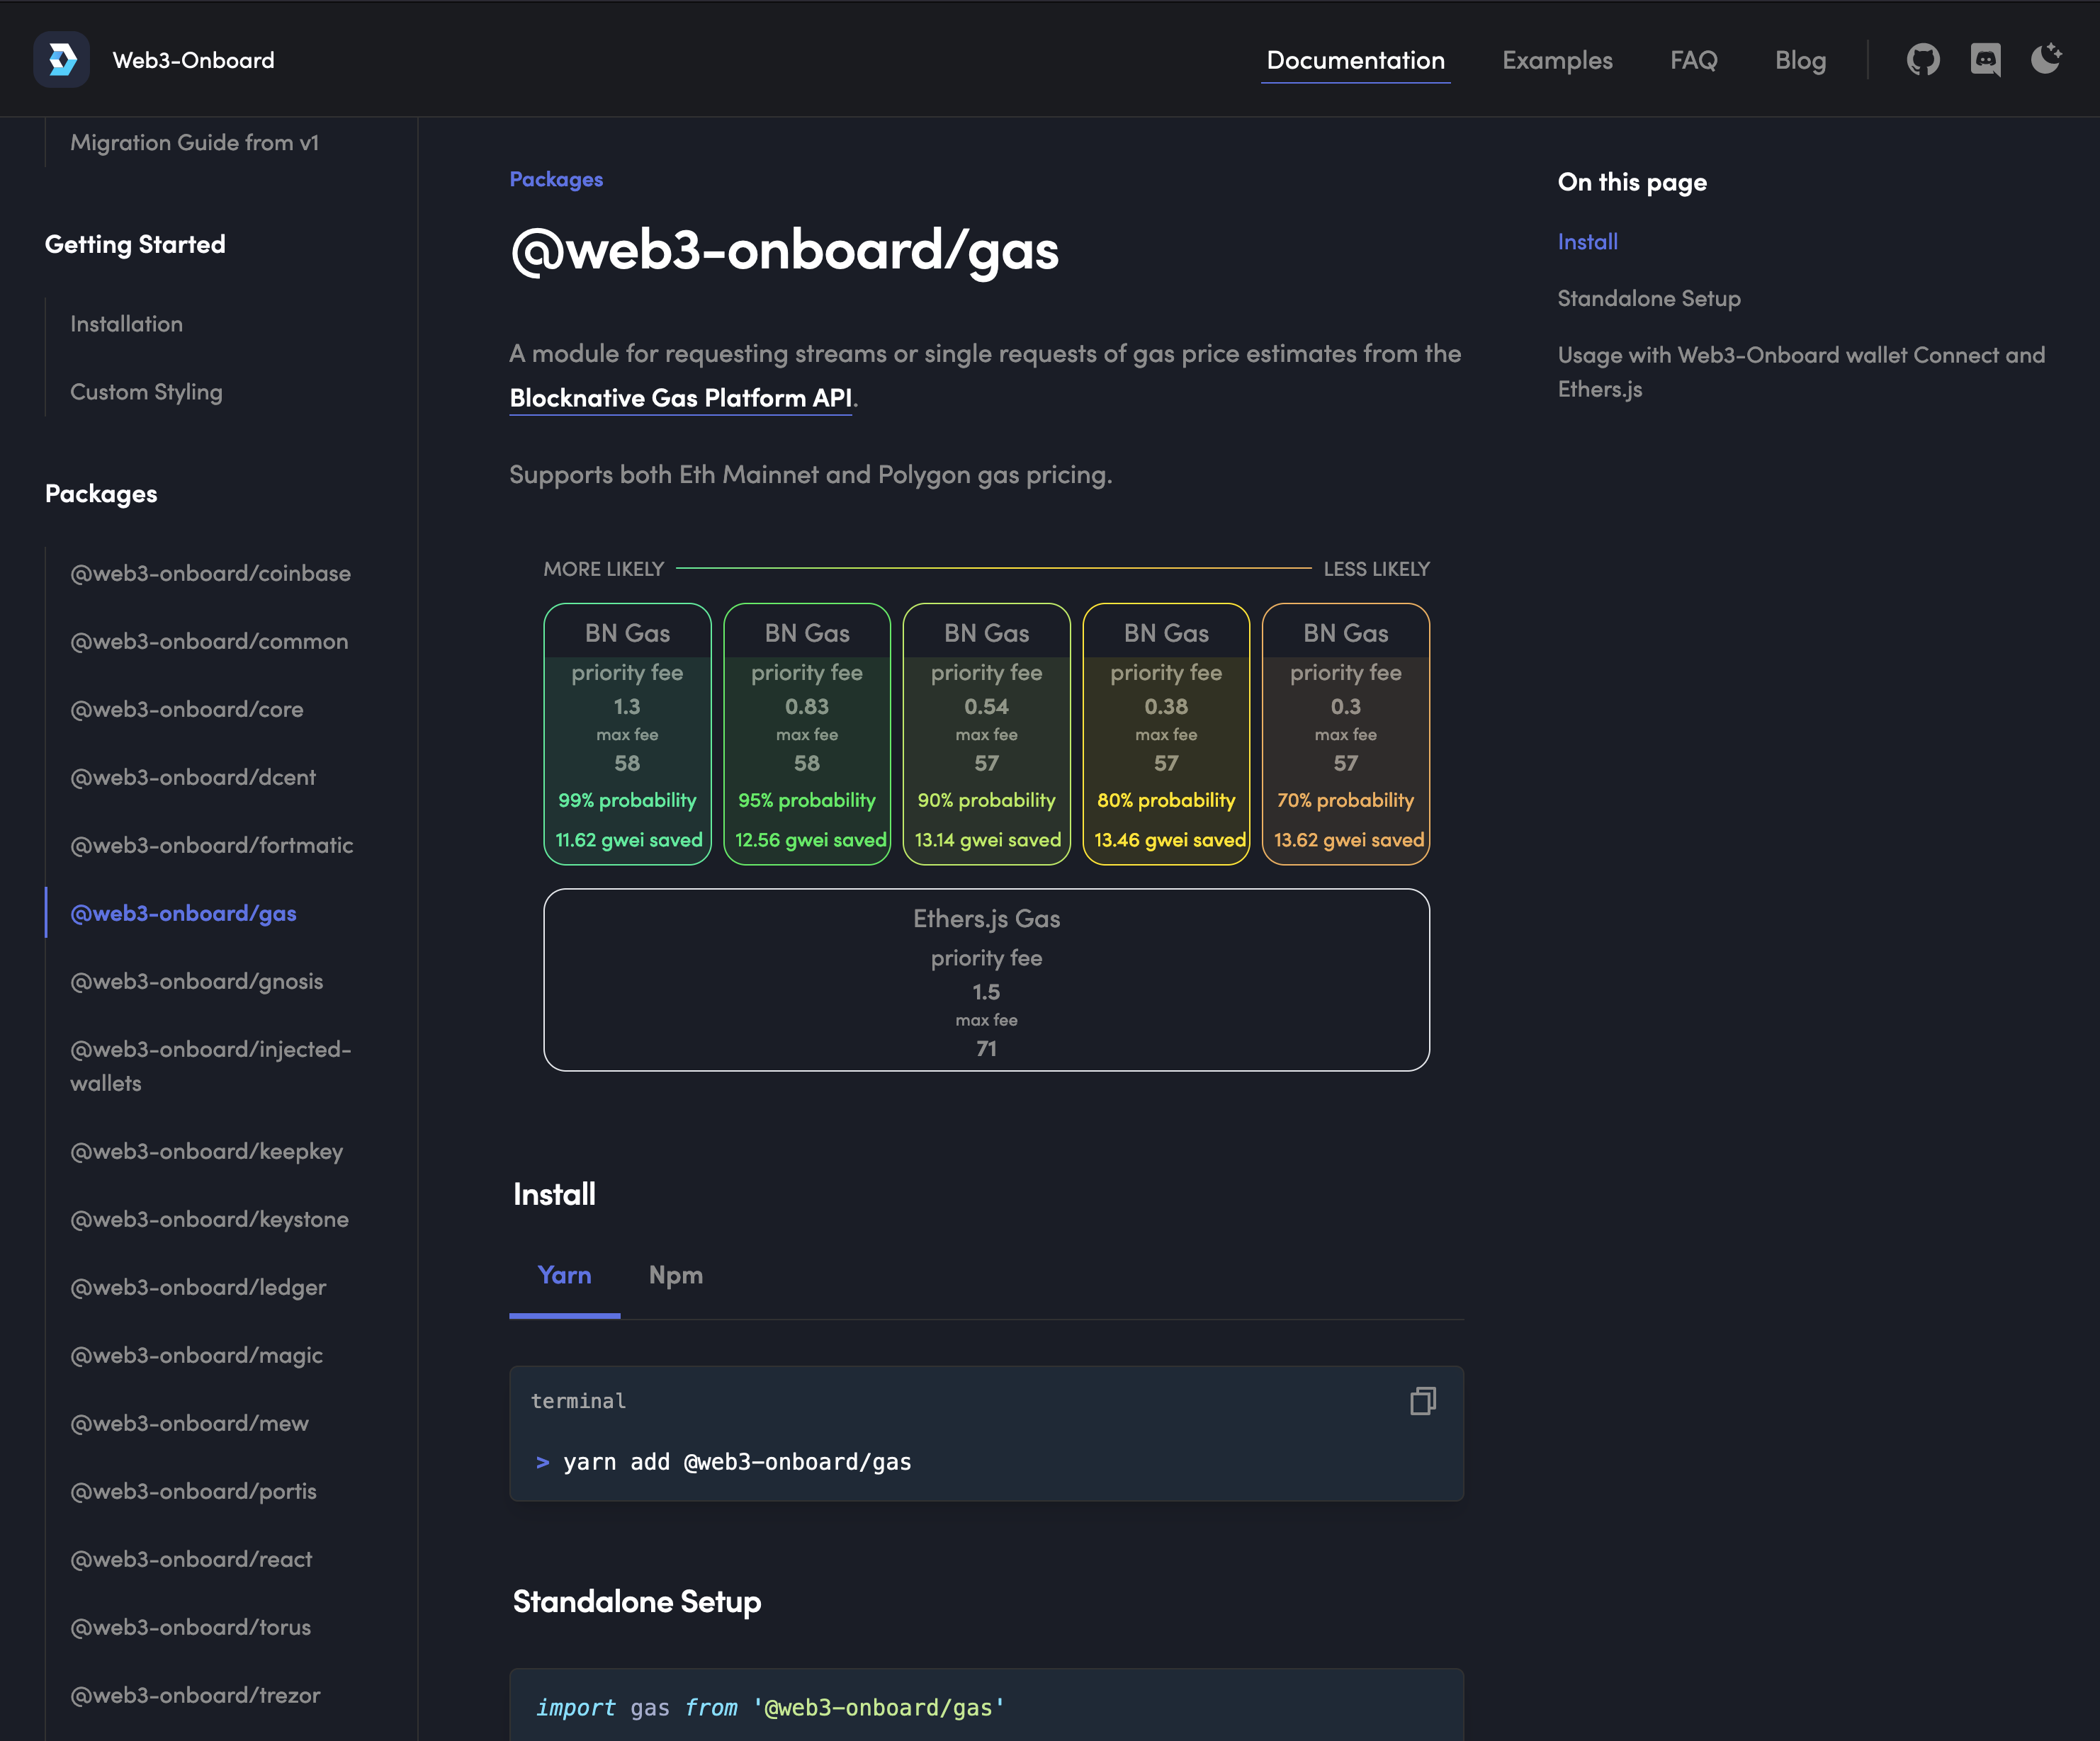Jump to Install in page outline
The image size is (2100, 1741).
(1587, 242)
